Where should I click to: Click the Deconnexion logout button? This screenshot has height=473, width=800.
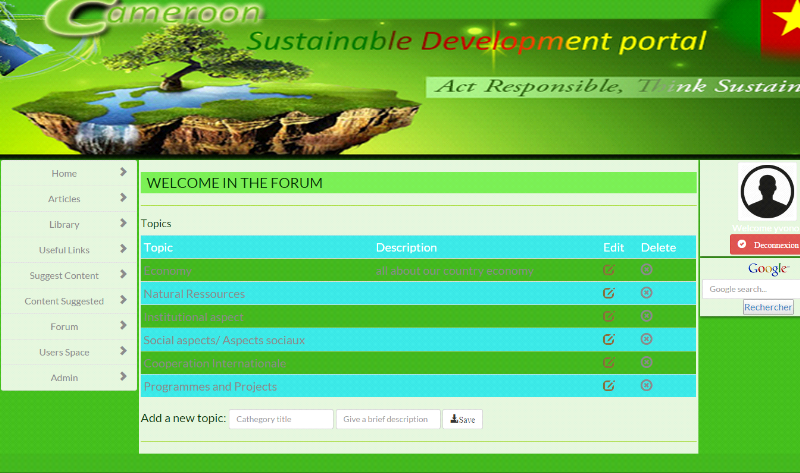click(x=765, y=244)
